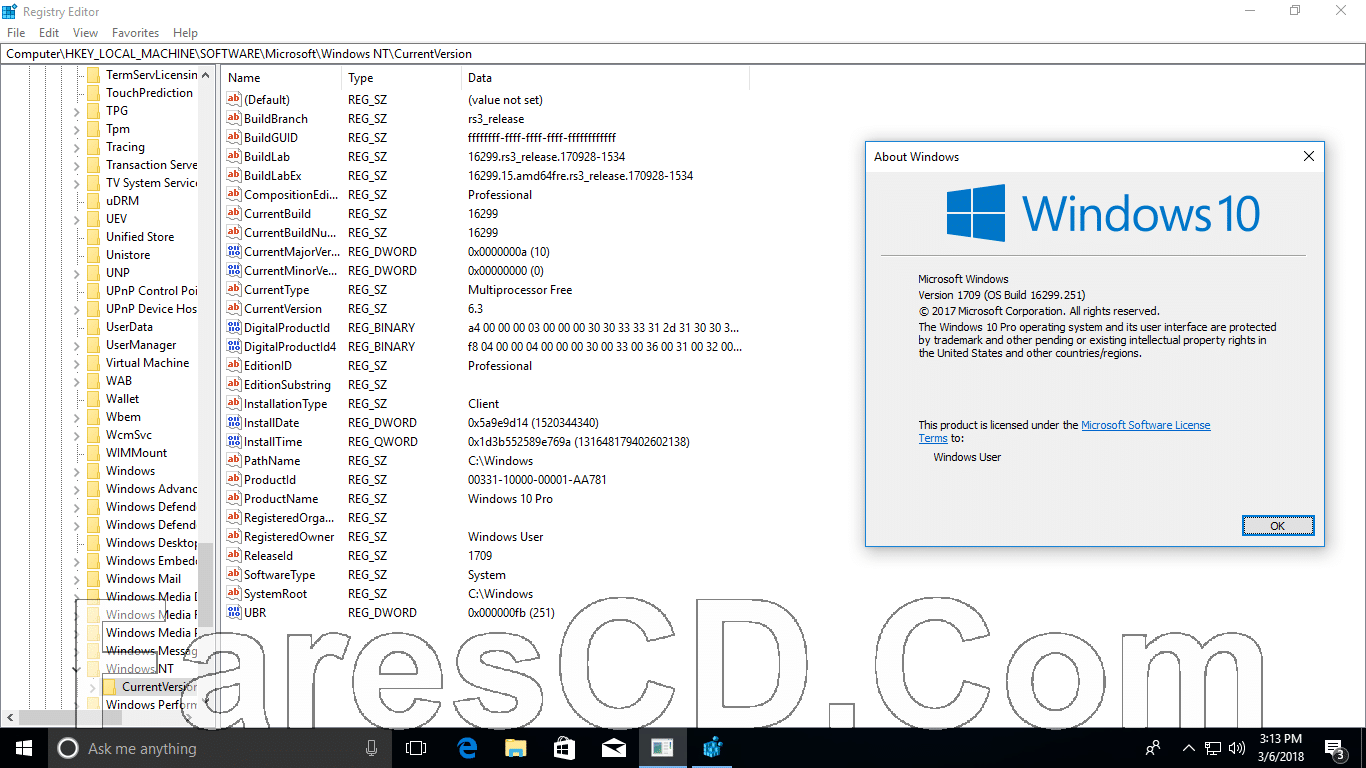
Task: Select the WIMMount key in tree
Action: pos(136,453)
